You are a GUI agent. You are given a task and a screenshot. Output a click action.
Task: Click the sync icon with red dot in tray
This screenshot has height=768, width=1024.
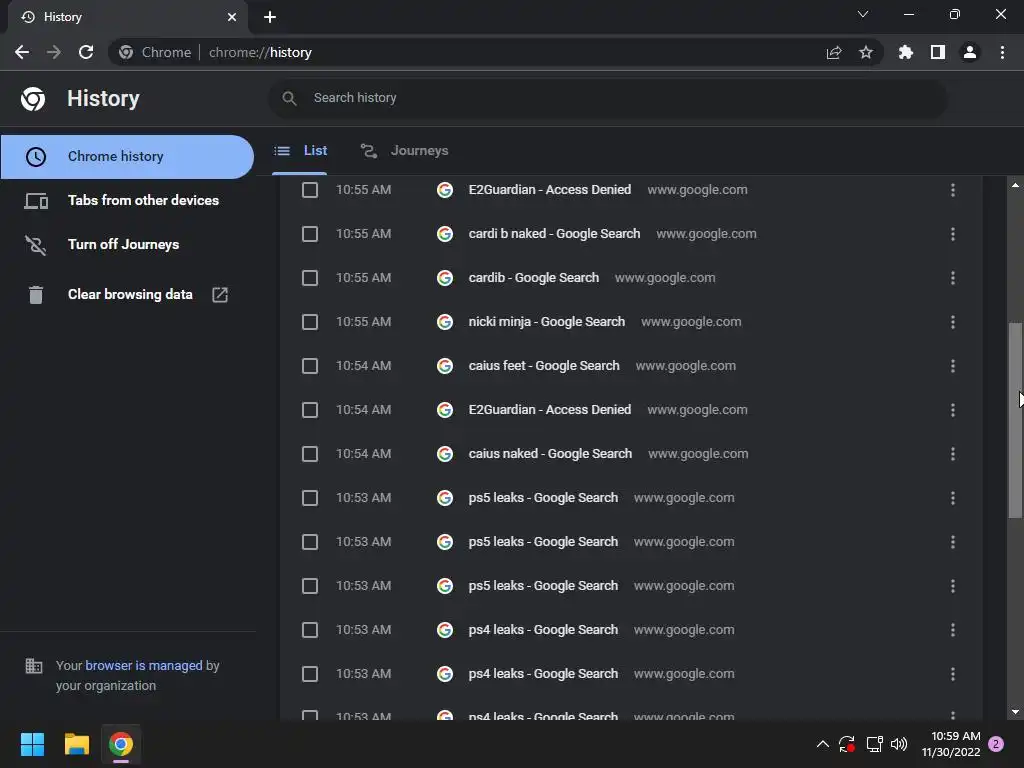pos(847,744)
